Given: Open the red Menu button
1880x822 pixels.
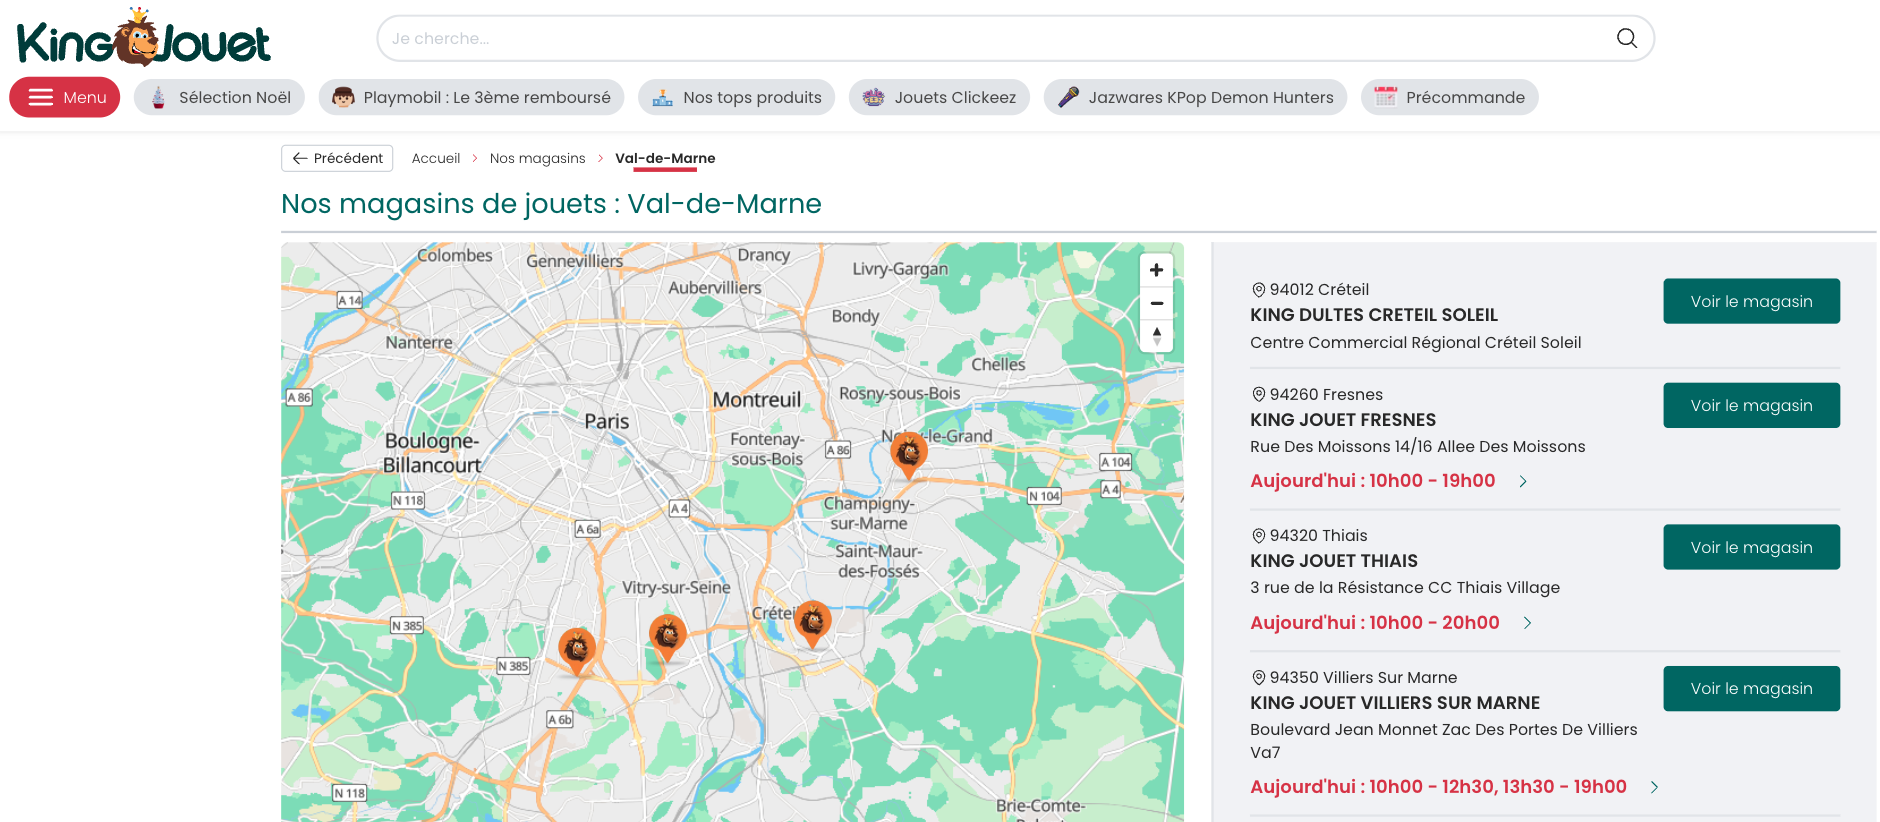Looking at the screenshot, I should click(65, 97).
